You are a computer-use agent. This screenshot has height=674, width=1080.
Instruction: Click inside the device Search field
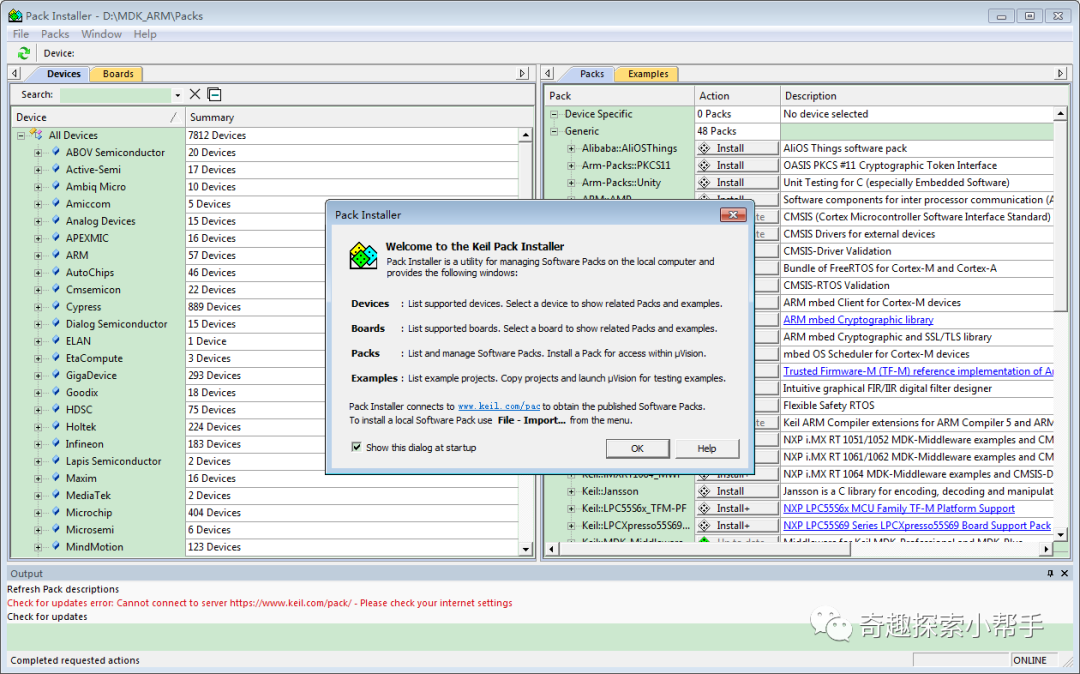pos(115,95)
